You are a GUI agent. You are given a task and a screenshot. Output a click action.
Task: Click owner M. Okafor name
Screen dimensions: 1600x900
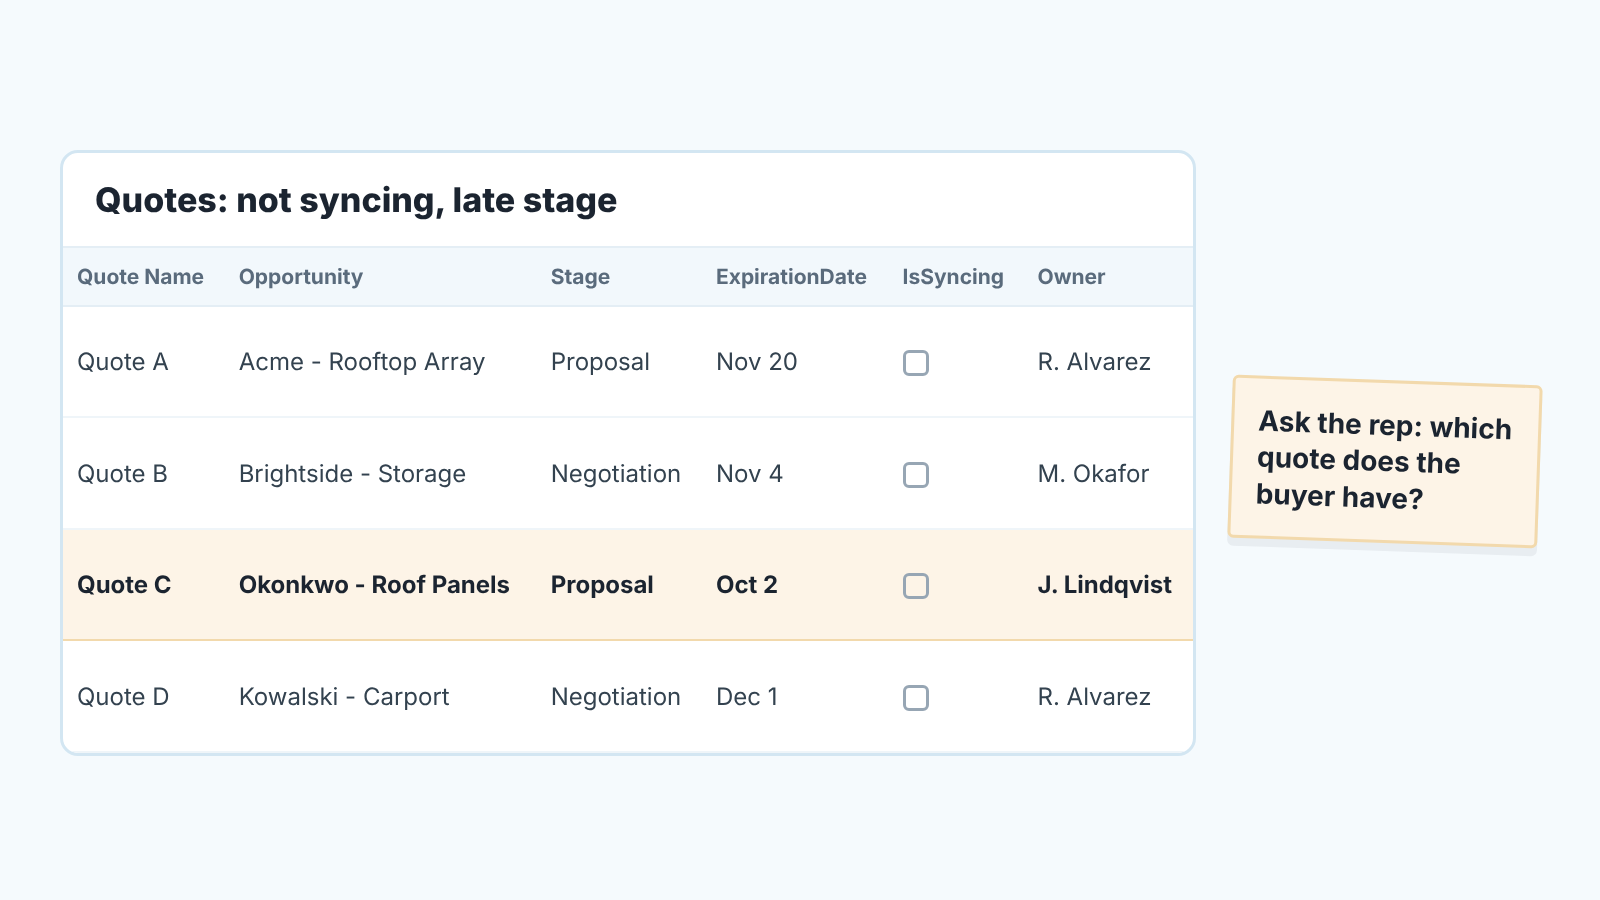point(1093,474)
